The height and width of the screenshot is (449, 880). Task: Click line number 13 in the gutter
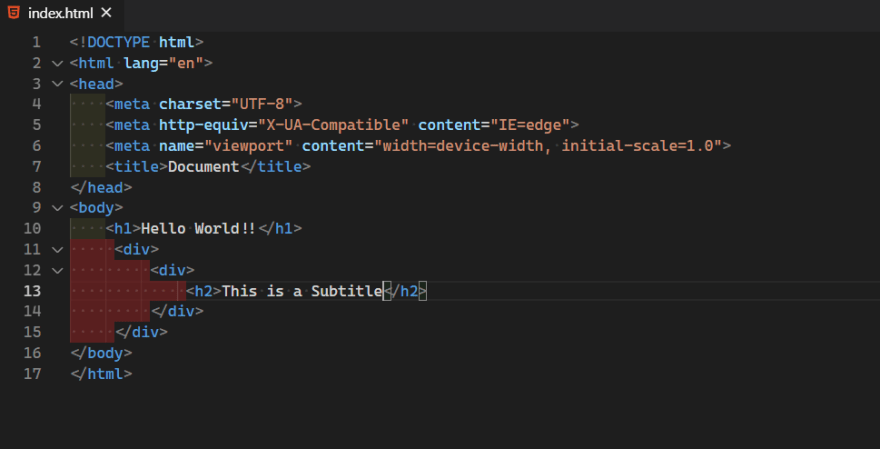tap(32, 291)
